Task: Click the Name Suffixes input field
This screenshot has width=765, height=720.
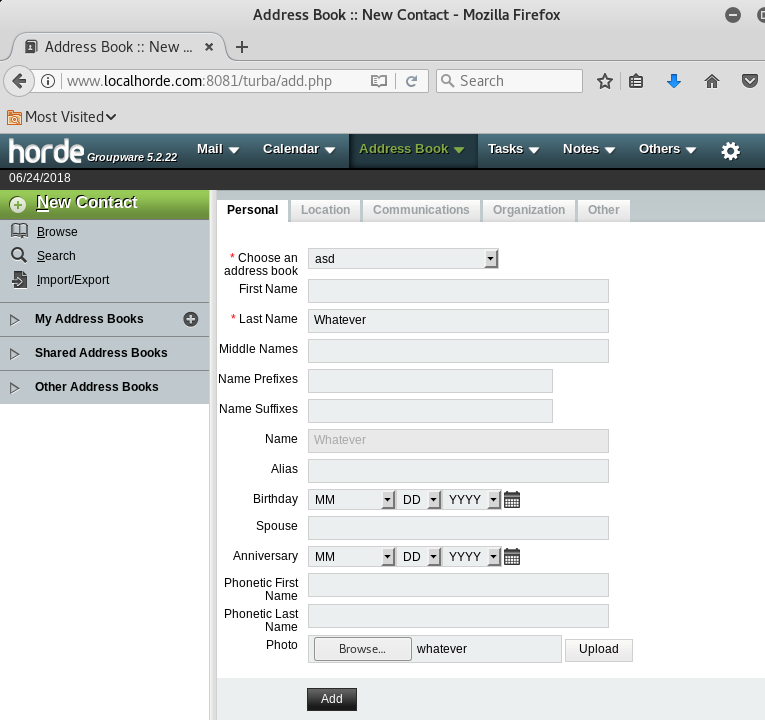Action: point(430,411)
